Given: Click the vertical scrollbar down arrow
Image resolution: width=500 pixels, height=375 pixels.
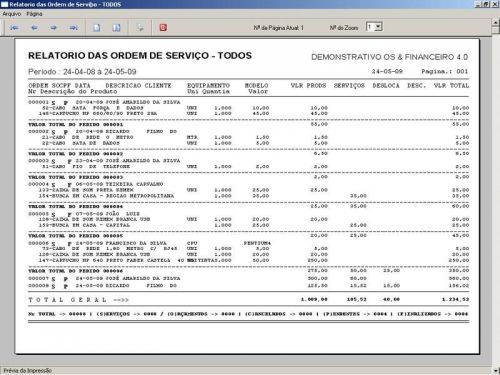Looking at the screenshot, I should click(496, 370).
